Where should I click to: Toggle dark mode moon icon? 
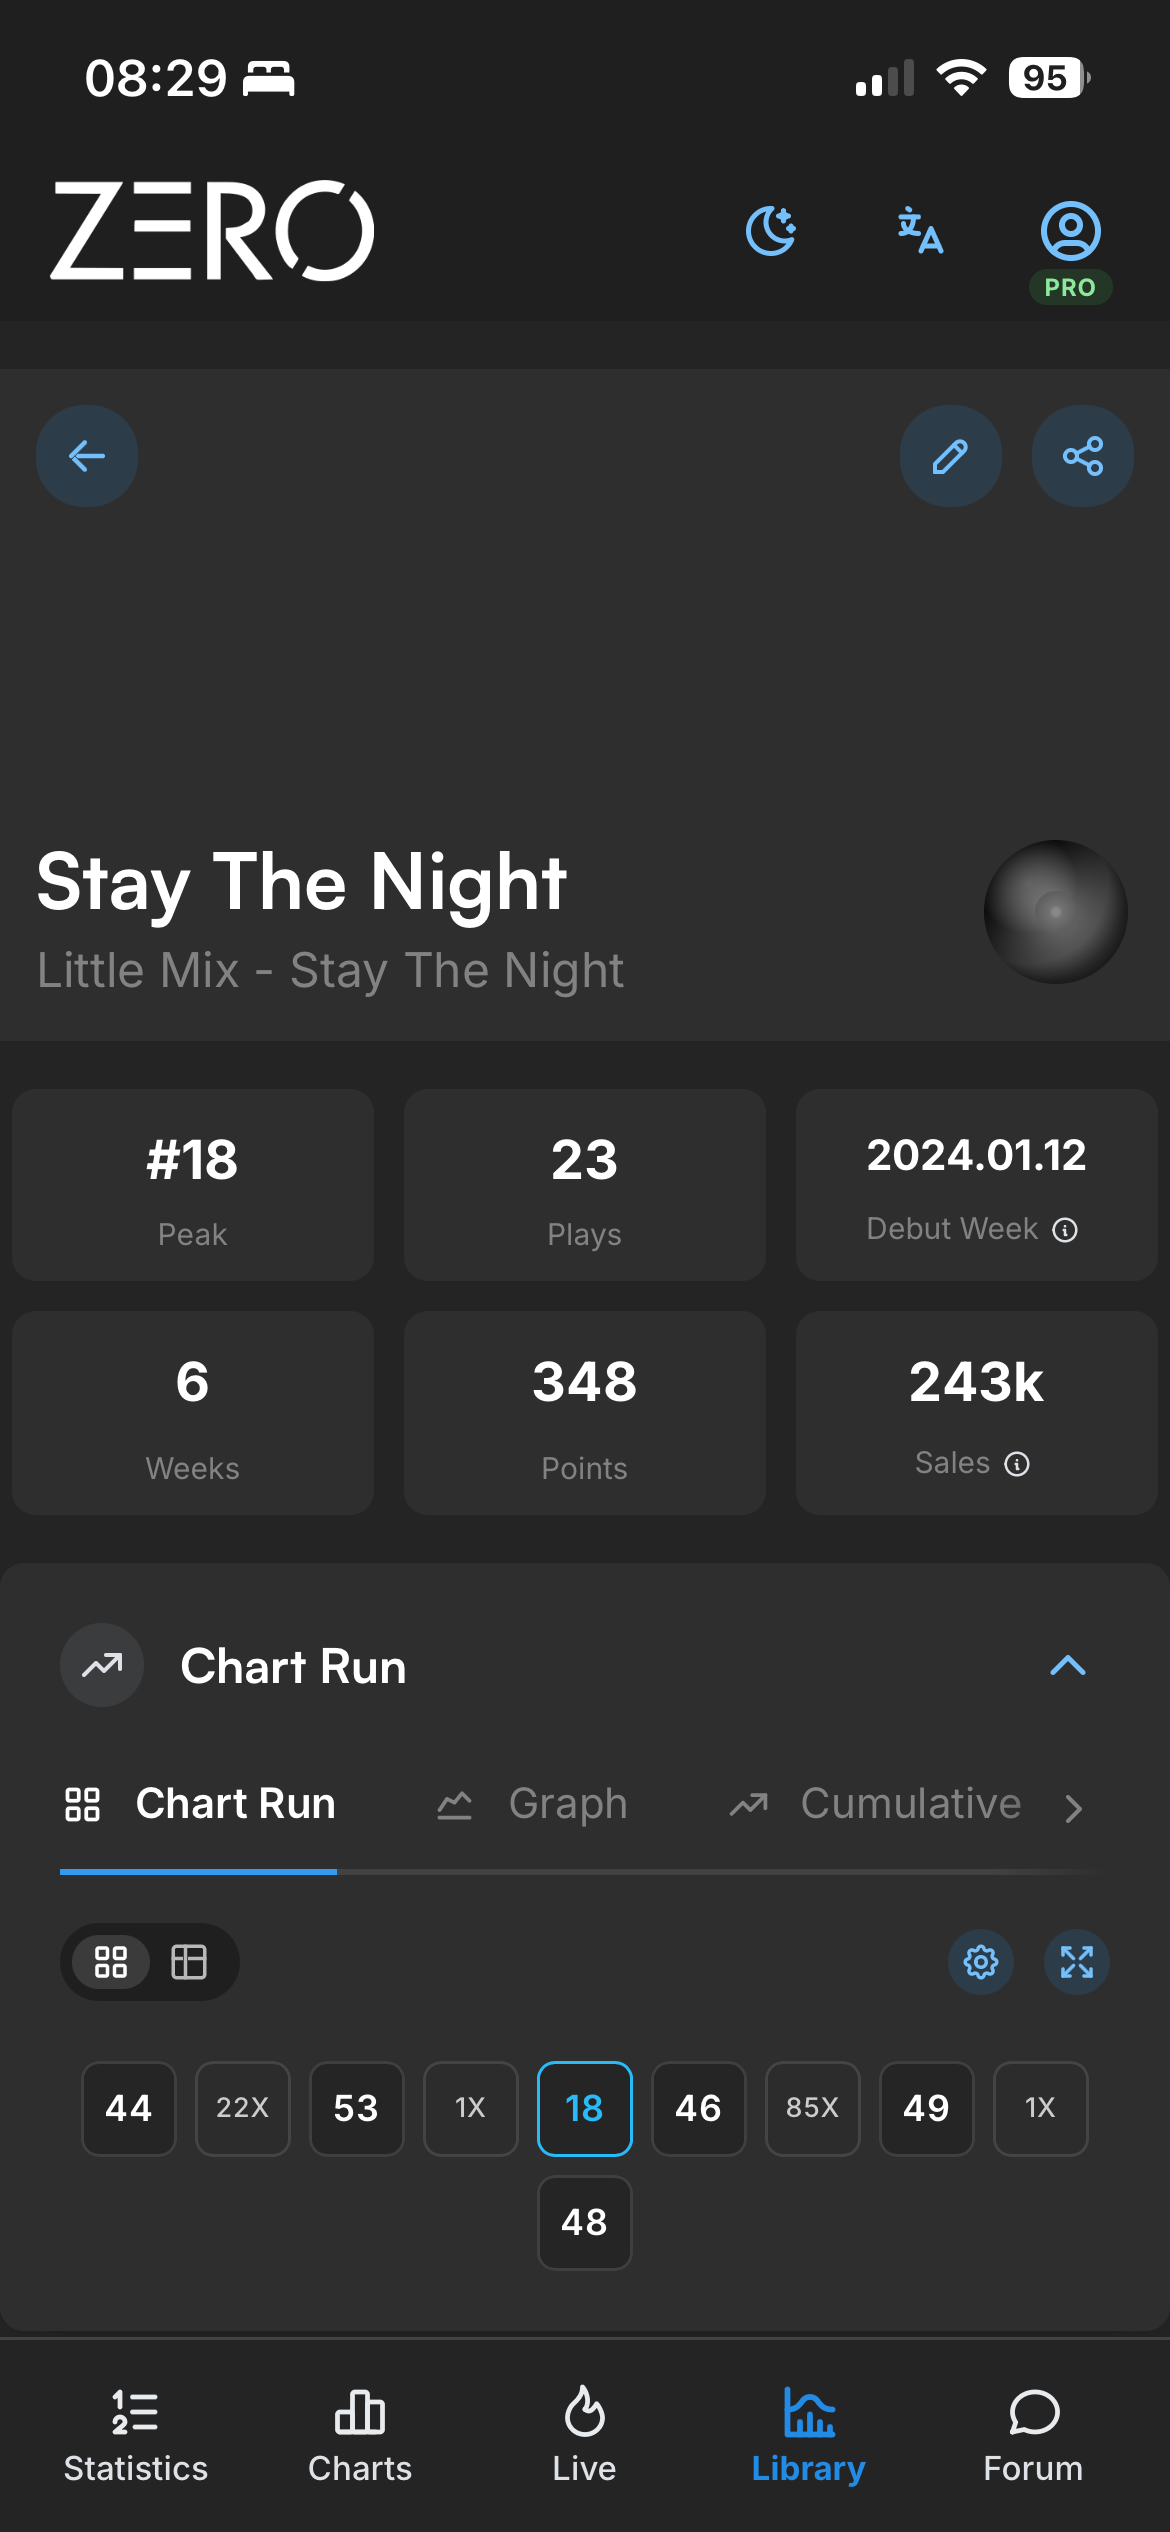[x=771, y=231]
